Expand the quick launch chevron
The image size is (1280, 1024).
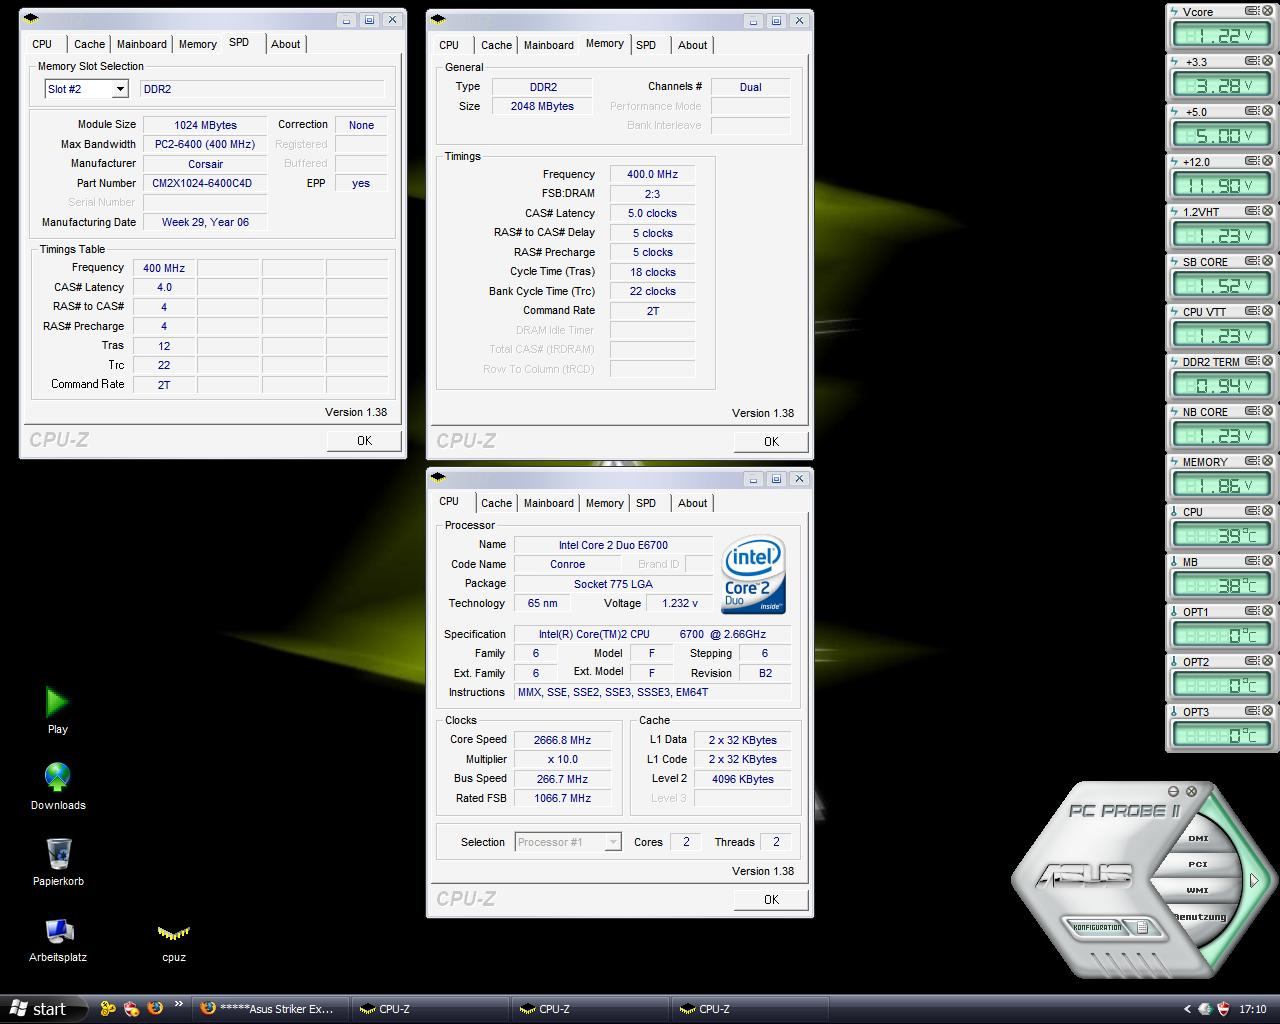179,1004
